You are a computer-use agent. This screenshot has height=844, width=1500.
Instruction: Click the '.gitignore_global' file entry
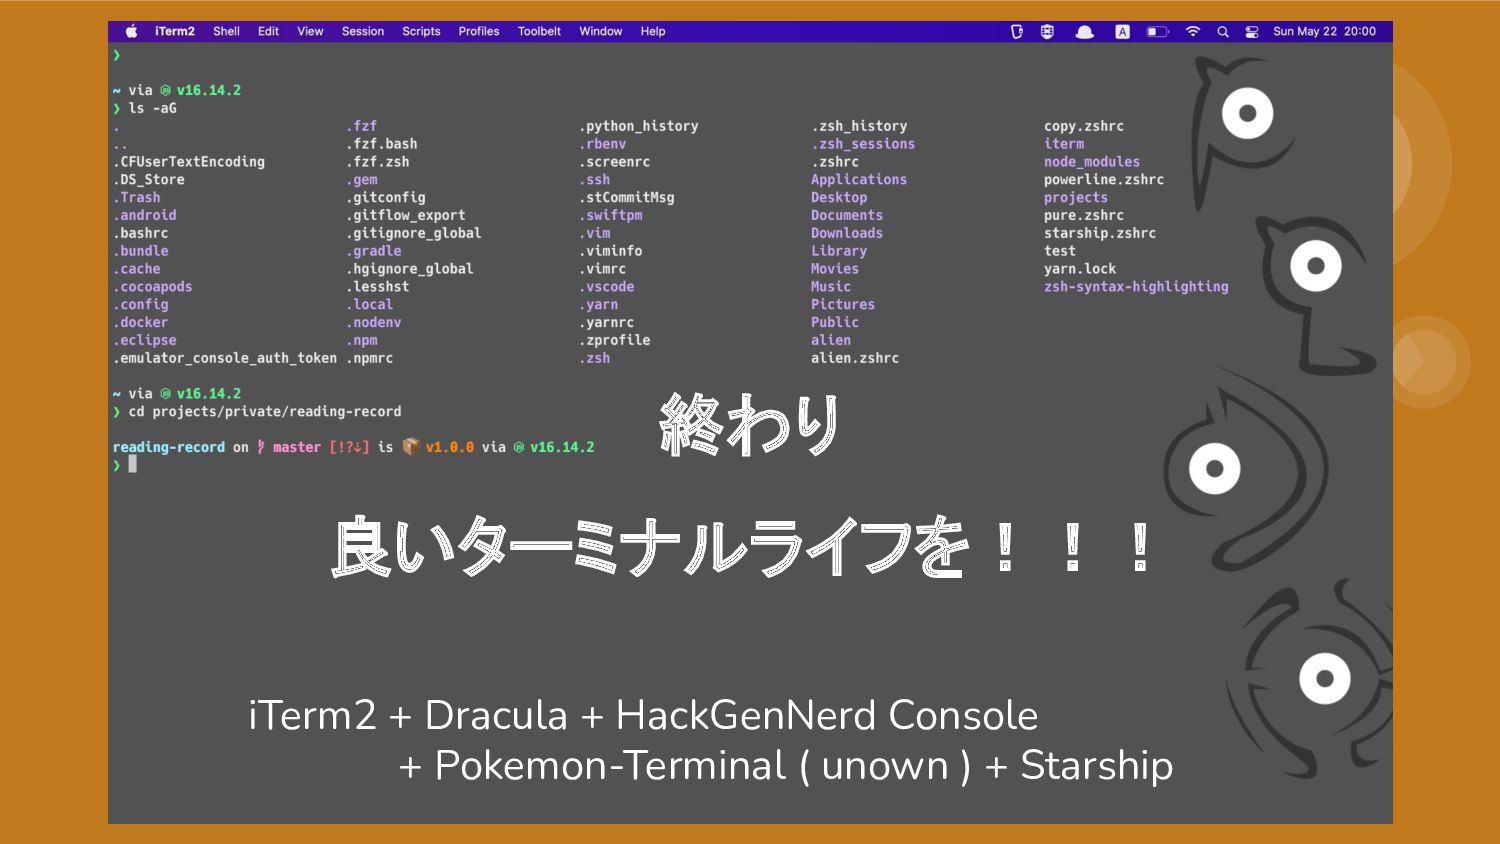pyautogui.click(x=414, y=233)
